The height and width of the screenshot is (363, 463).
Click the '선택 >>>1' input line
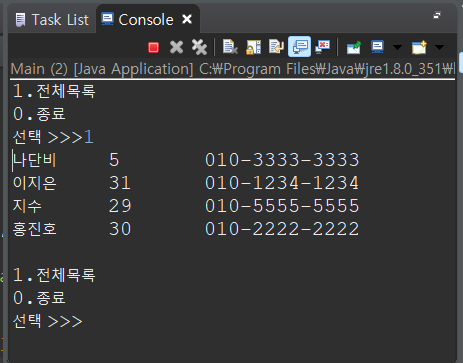pyautogui.click(x=53, y=137)
